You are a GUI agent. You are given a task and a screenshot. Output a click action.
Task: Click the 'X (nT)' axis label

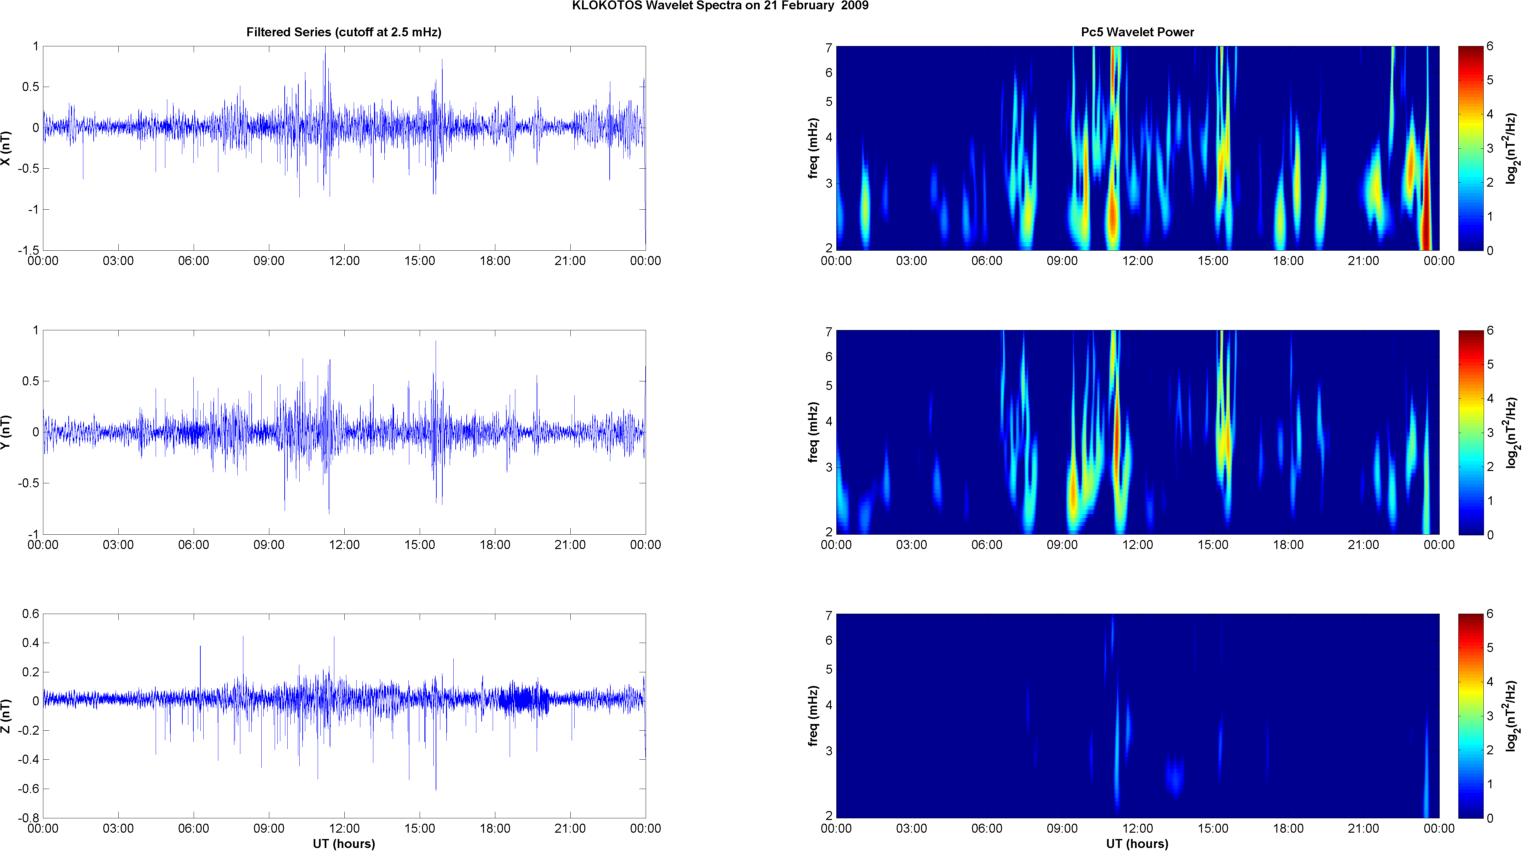(x=7, y=148)
